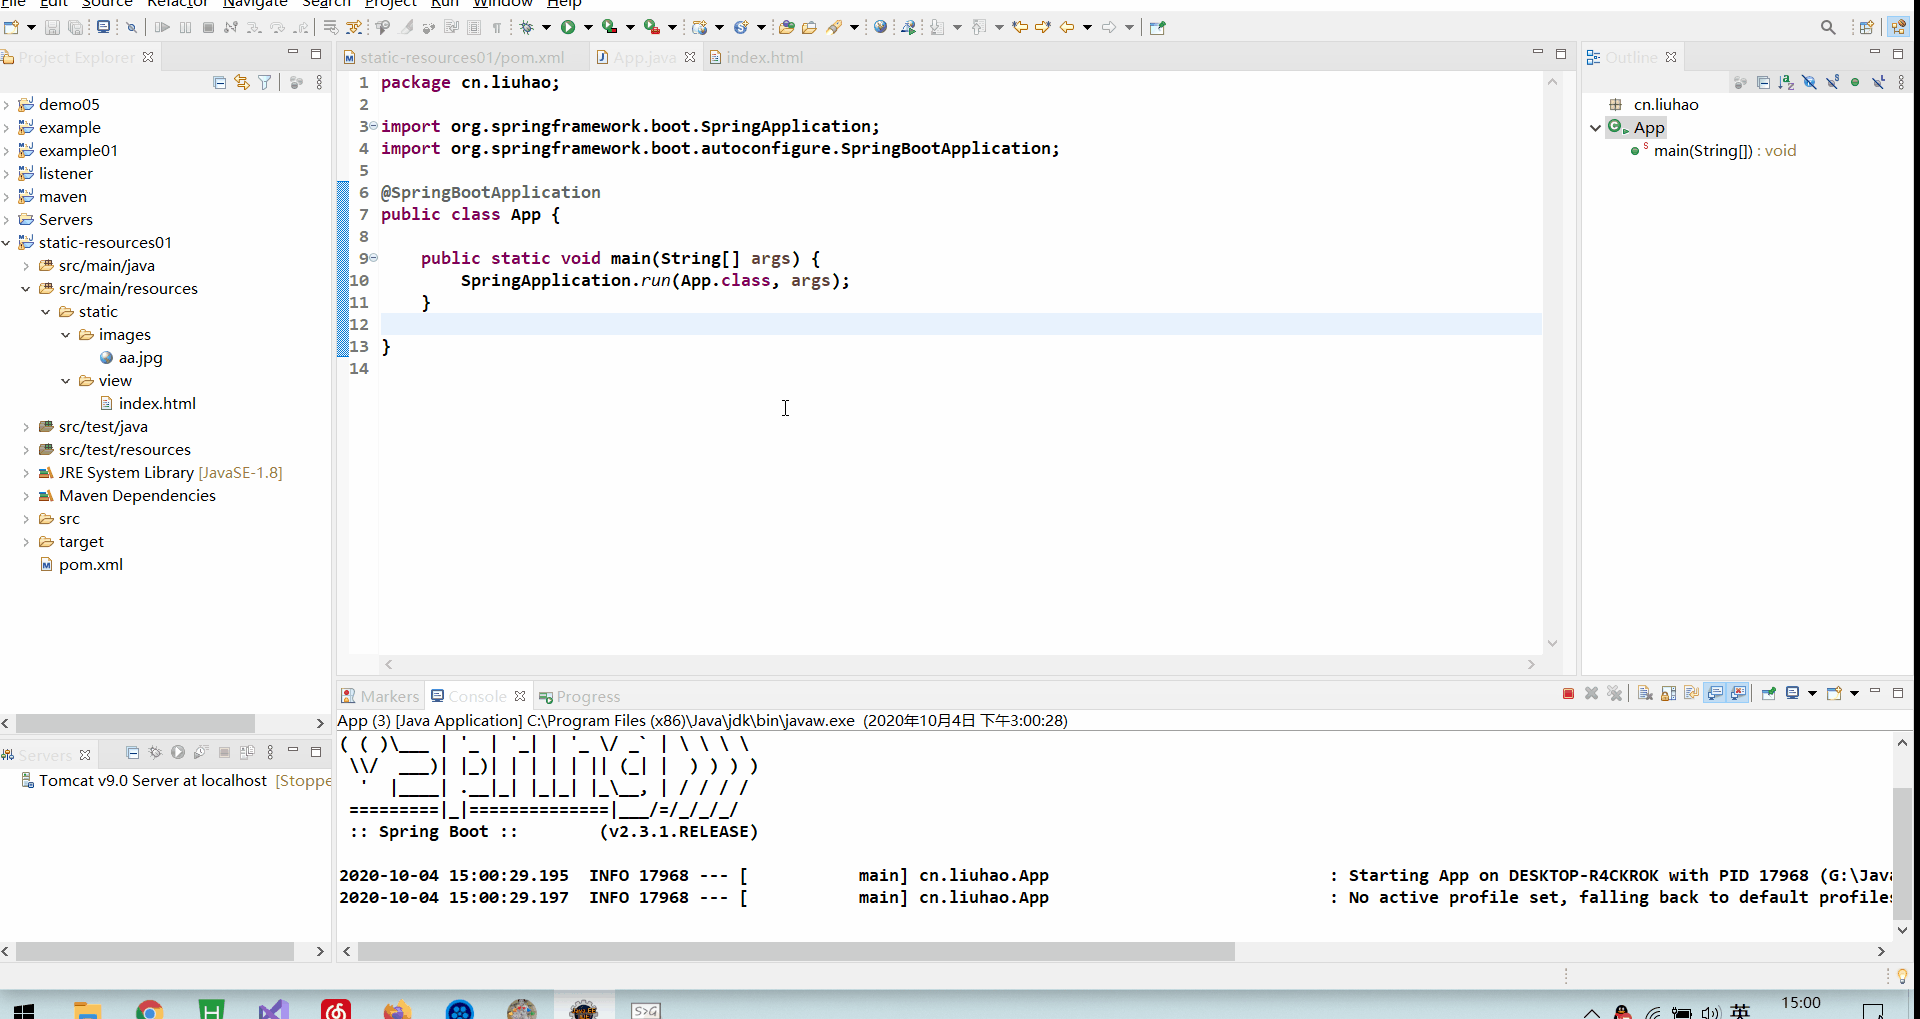Select pom.xml in Project Explorer
This screenshot has width=1920, height=1019.
90,564
